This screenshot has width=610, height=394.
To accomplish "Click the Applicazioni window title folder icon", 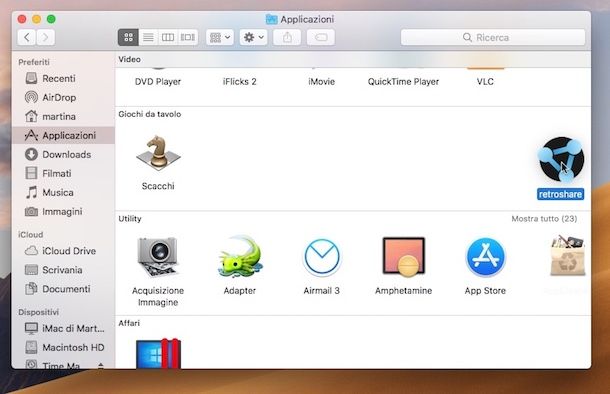I will point(271,19).
